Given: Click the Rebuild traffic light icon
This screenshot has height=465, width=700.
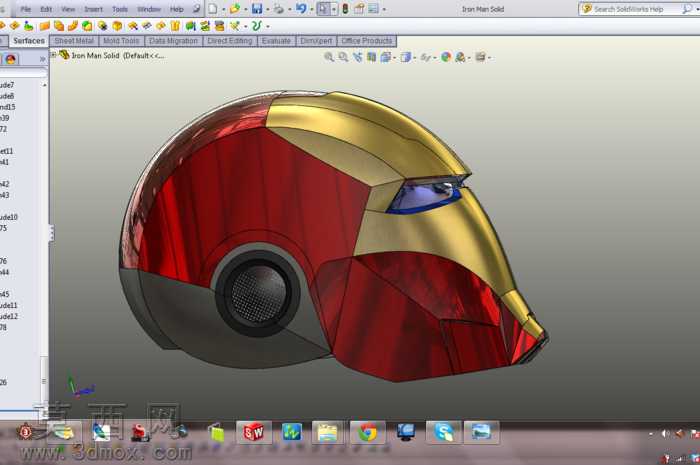Looking at the screenshot, I should [x=345, y=8].
